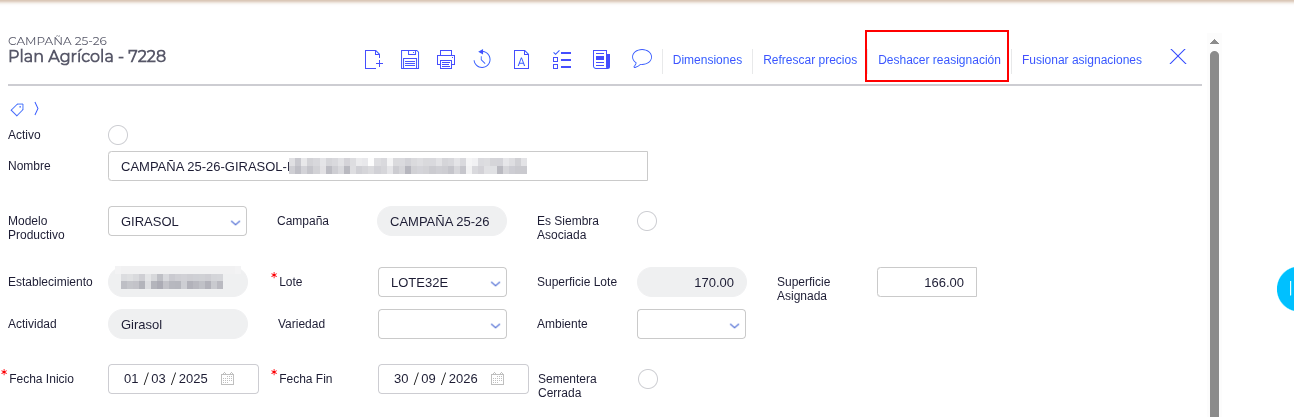Open the history clock icon
Viewport: 1294px width, 417px height.
[482, 60]
